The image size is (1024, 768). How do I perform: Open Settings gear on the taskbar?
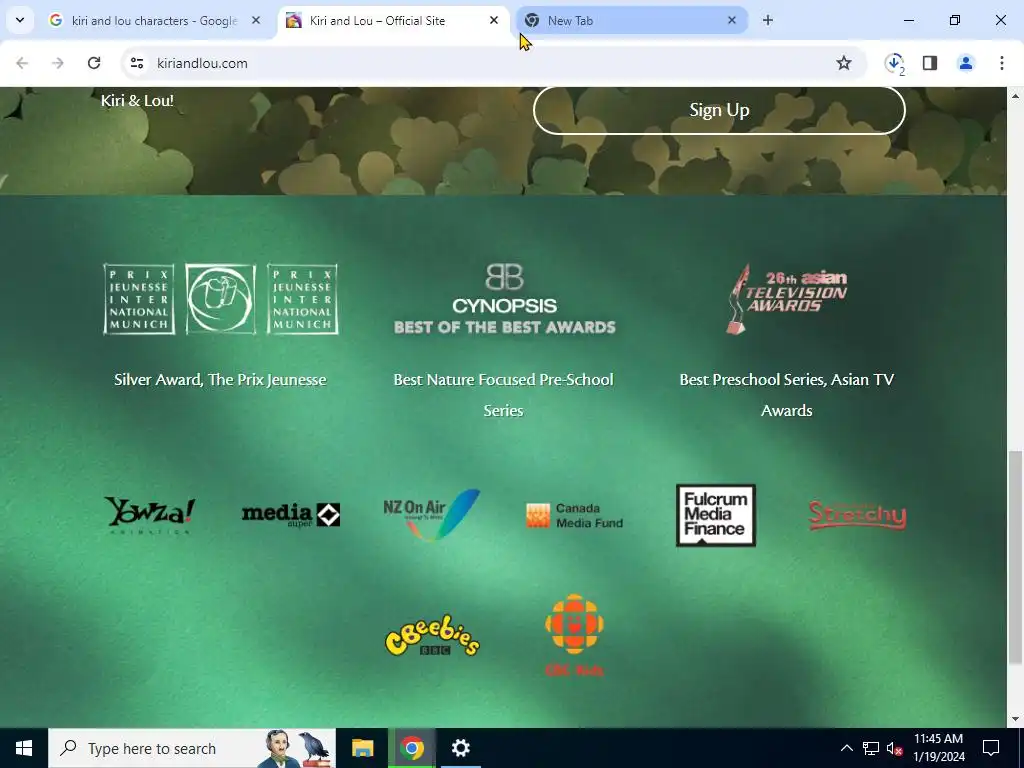(460, 748)
